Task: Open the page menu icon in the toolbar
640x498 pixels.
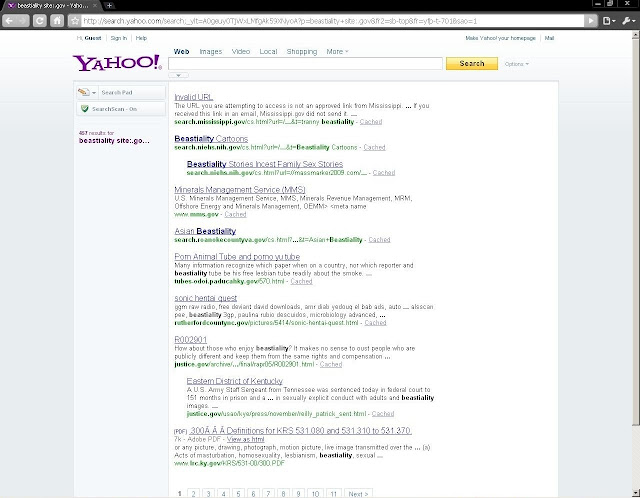Action: click(609, 20)
